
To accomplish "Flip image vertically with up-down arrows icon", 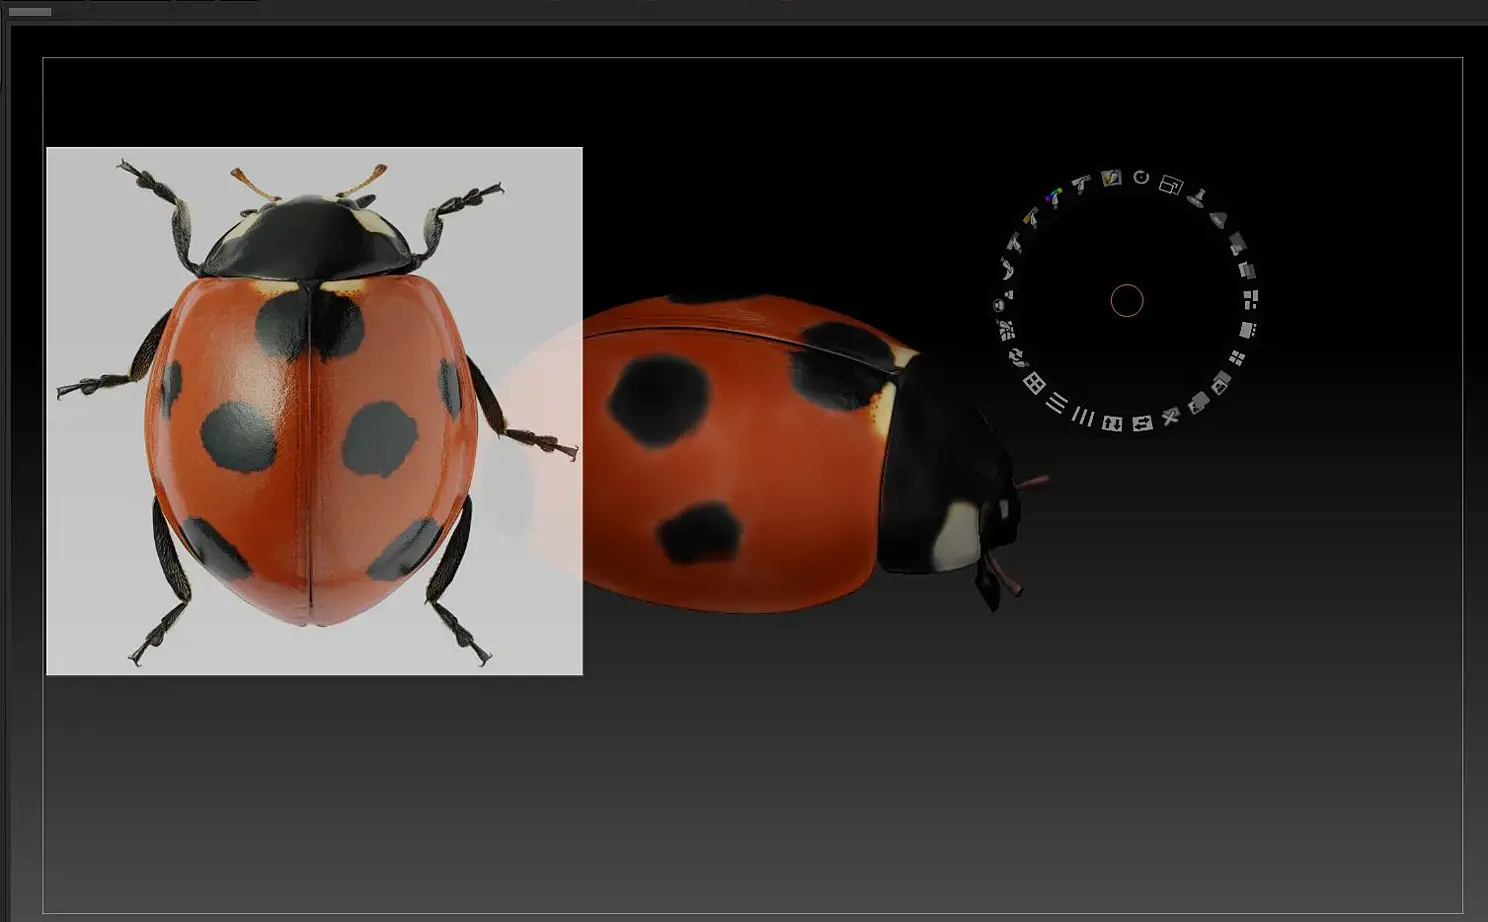I will coord(1112,423).
